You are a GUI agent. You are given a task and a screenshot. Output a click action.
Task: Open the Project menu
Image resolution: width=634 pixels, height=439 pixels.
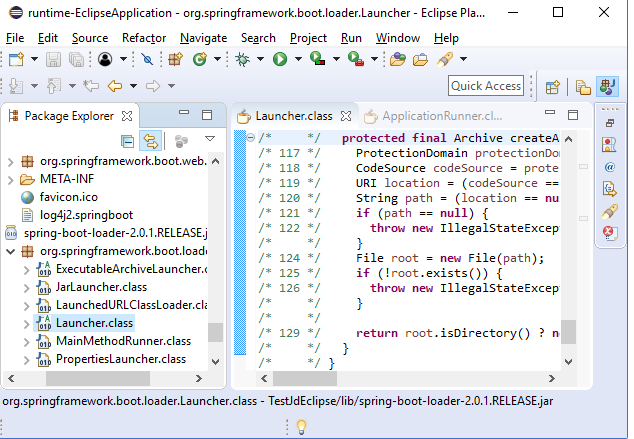(308, 38)
